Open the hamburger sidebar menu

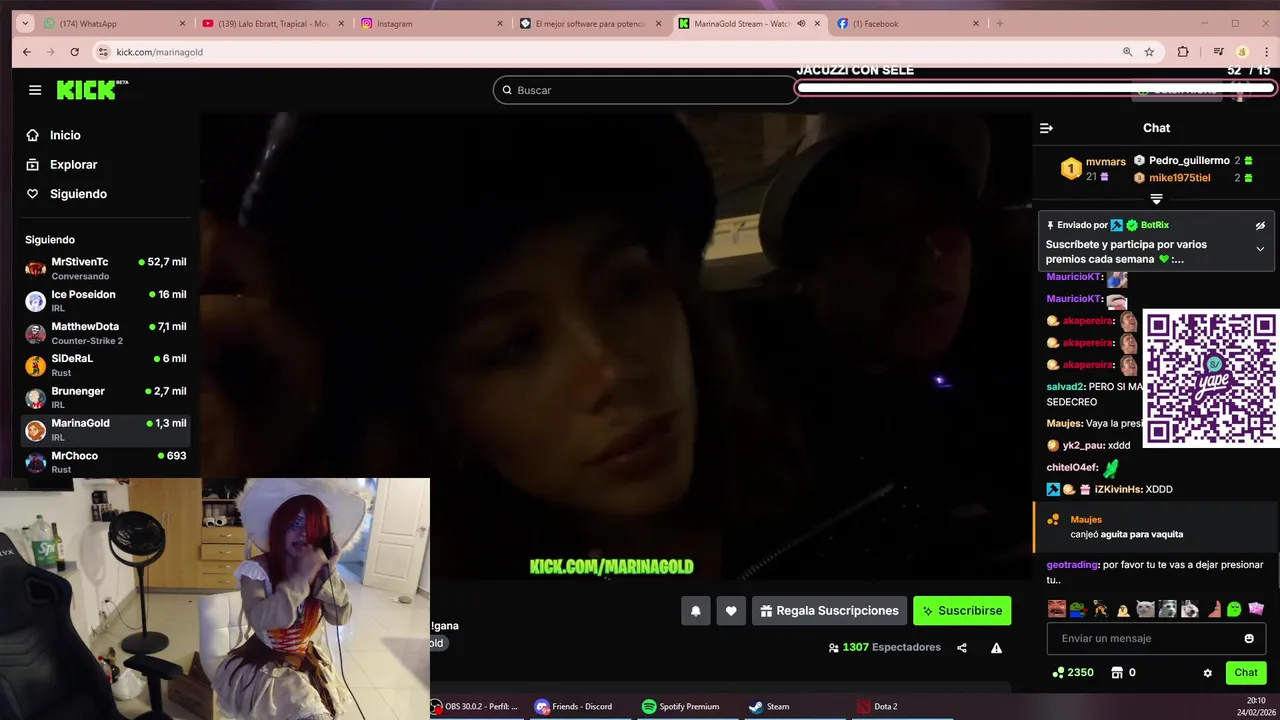[x=35, y=90]
